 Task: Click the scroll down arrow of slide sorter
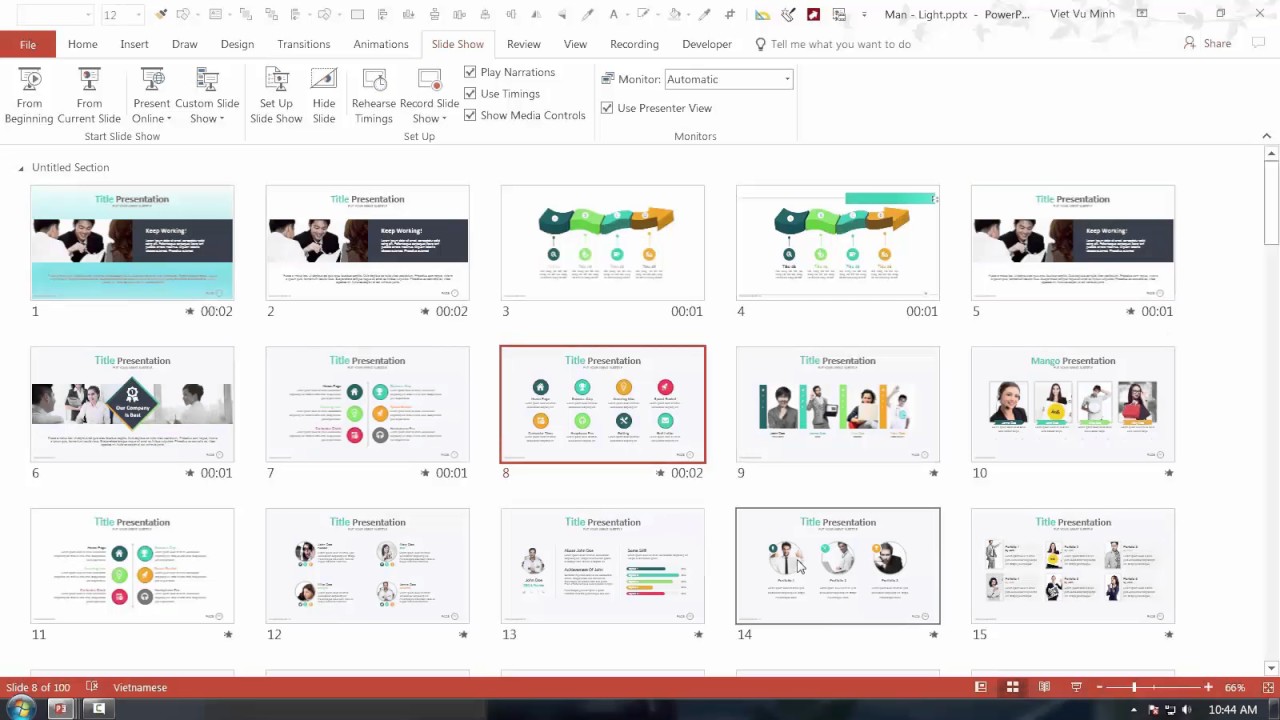pos(1271,668)
